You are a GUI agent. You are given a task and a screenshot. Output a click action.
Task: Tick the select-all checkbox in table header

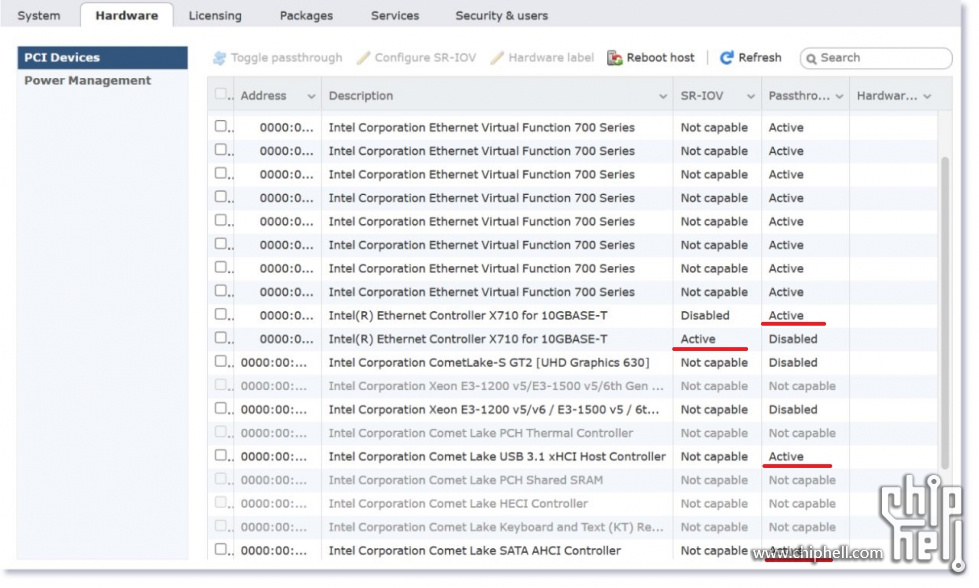[220, 94]
